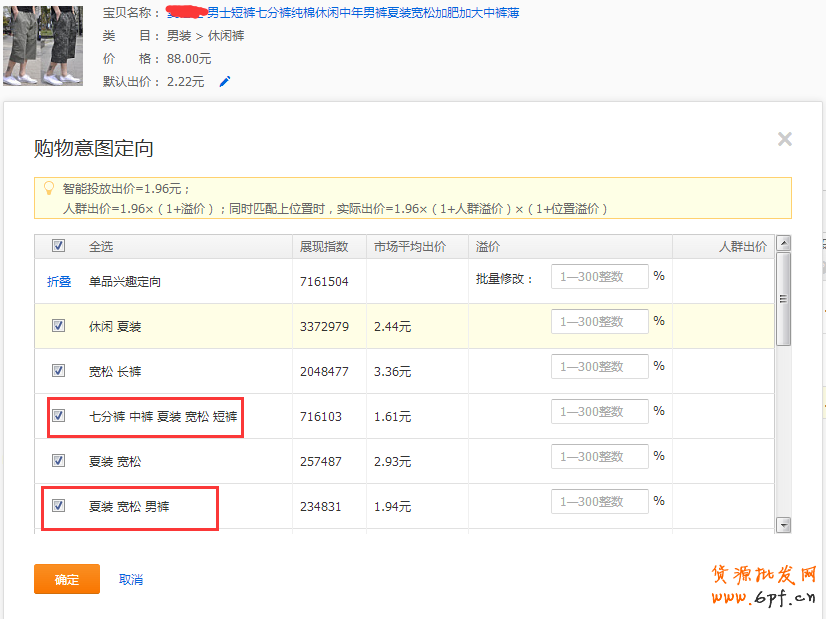Collapse the list via the 折叠 link

[x=59, y=282]
